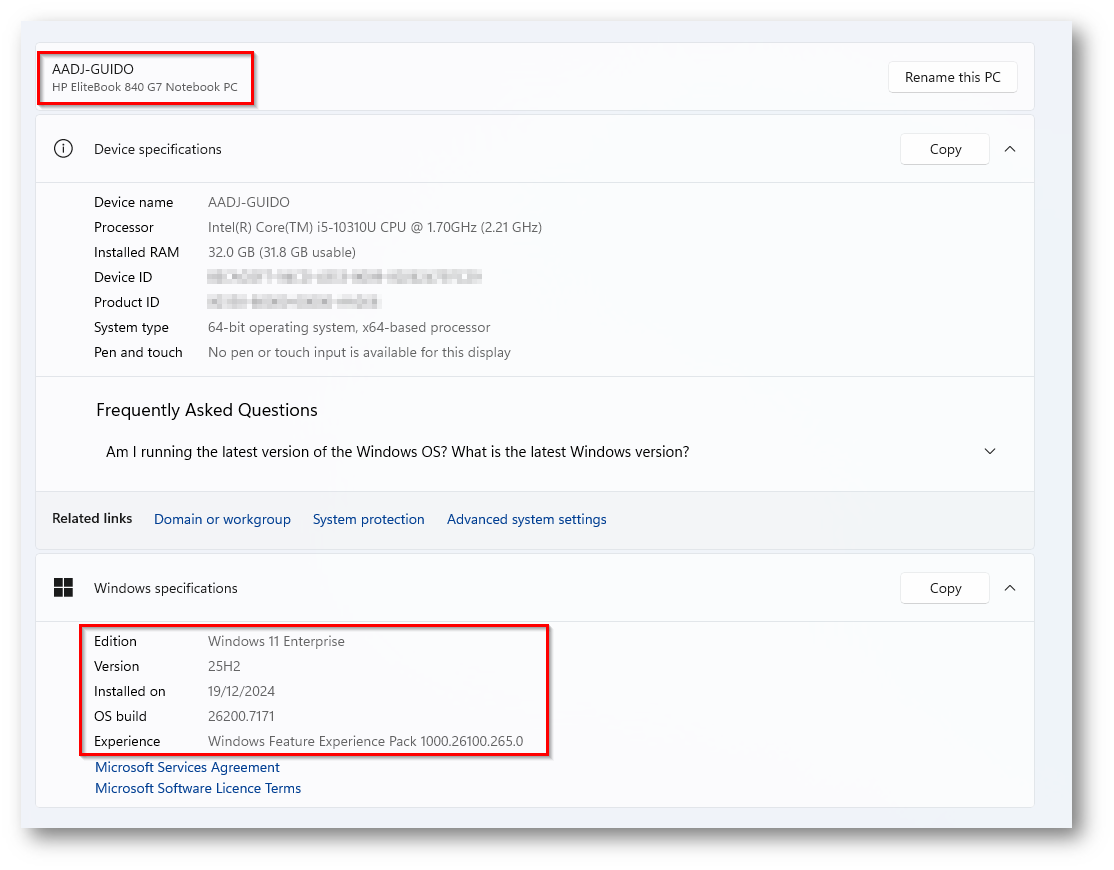Click the Windows logo icon
The height and width of the screenshot is (870, 1114).
[x=63, y=588]
